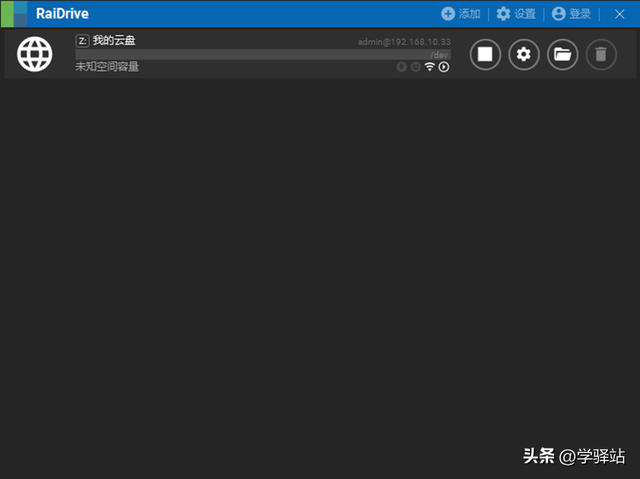The width and height of the screenshot is (640, 479).
Task: Click the admin@192.168.10.33 address text
Action: pos(404,42)
